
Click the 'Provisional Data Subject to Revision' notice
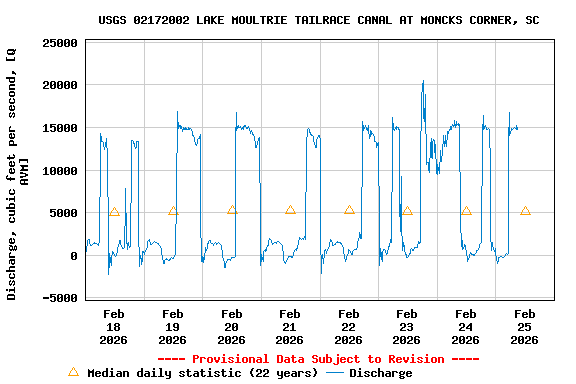(318, 359)
